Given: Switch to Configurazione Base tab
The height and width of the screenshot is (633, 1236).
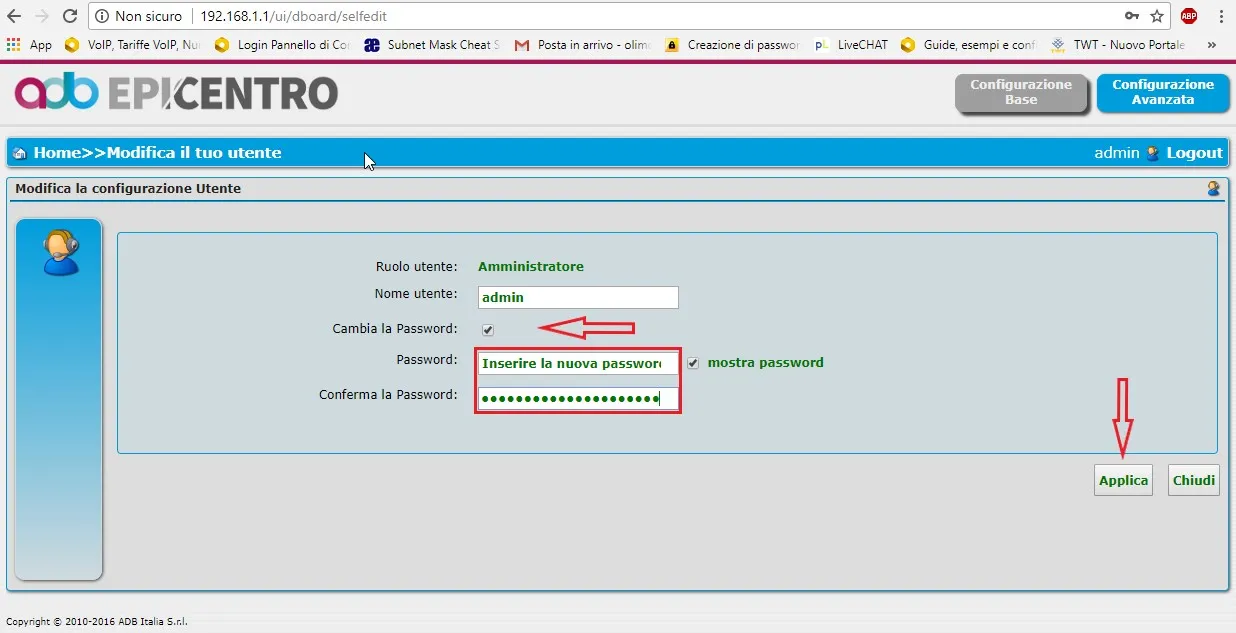Looking at the screenshot, I should [x=1020, y=93].
